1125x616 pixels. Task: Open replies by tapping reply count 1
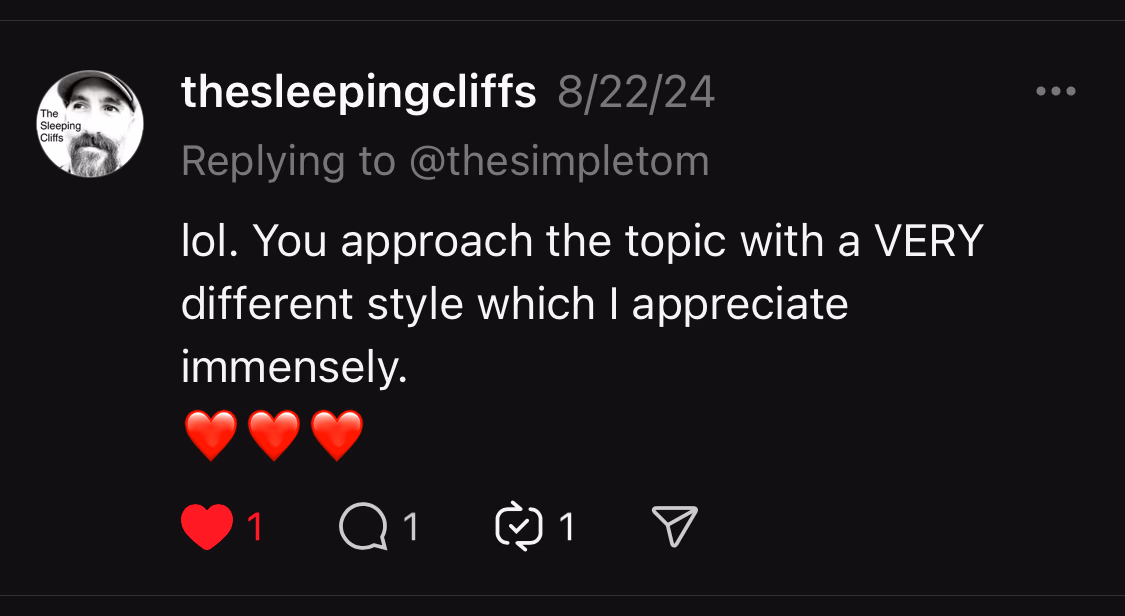coord(411,526)
